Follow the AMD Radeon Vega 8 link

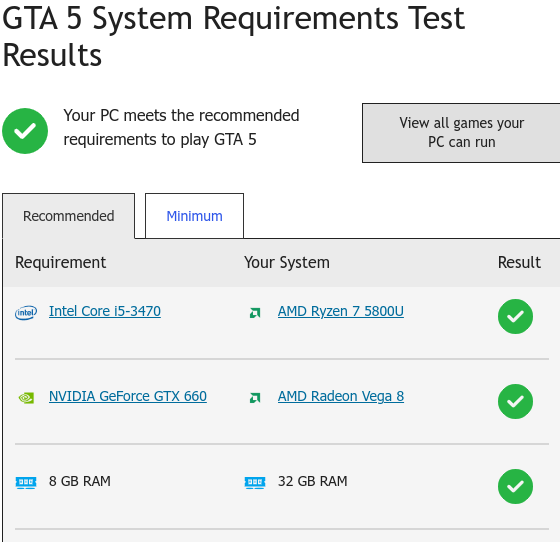coord(341,396)
